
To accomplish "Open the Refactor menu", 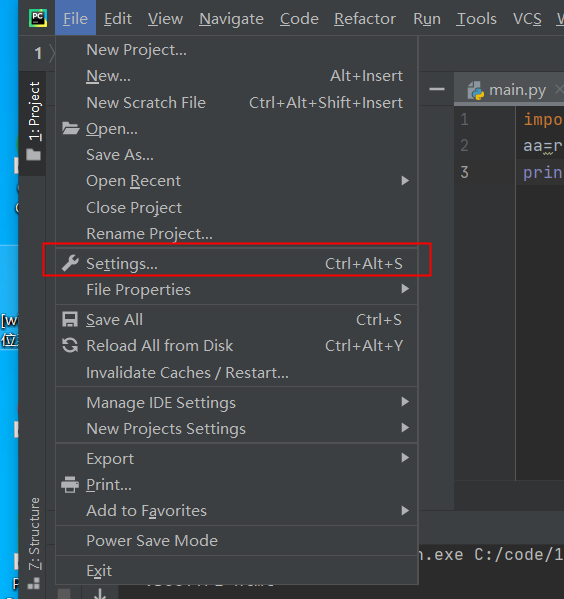I will point(365,18).
